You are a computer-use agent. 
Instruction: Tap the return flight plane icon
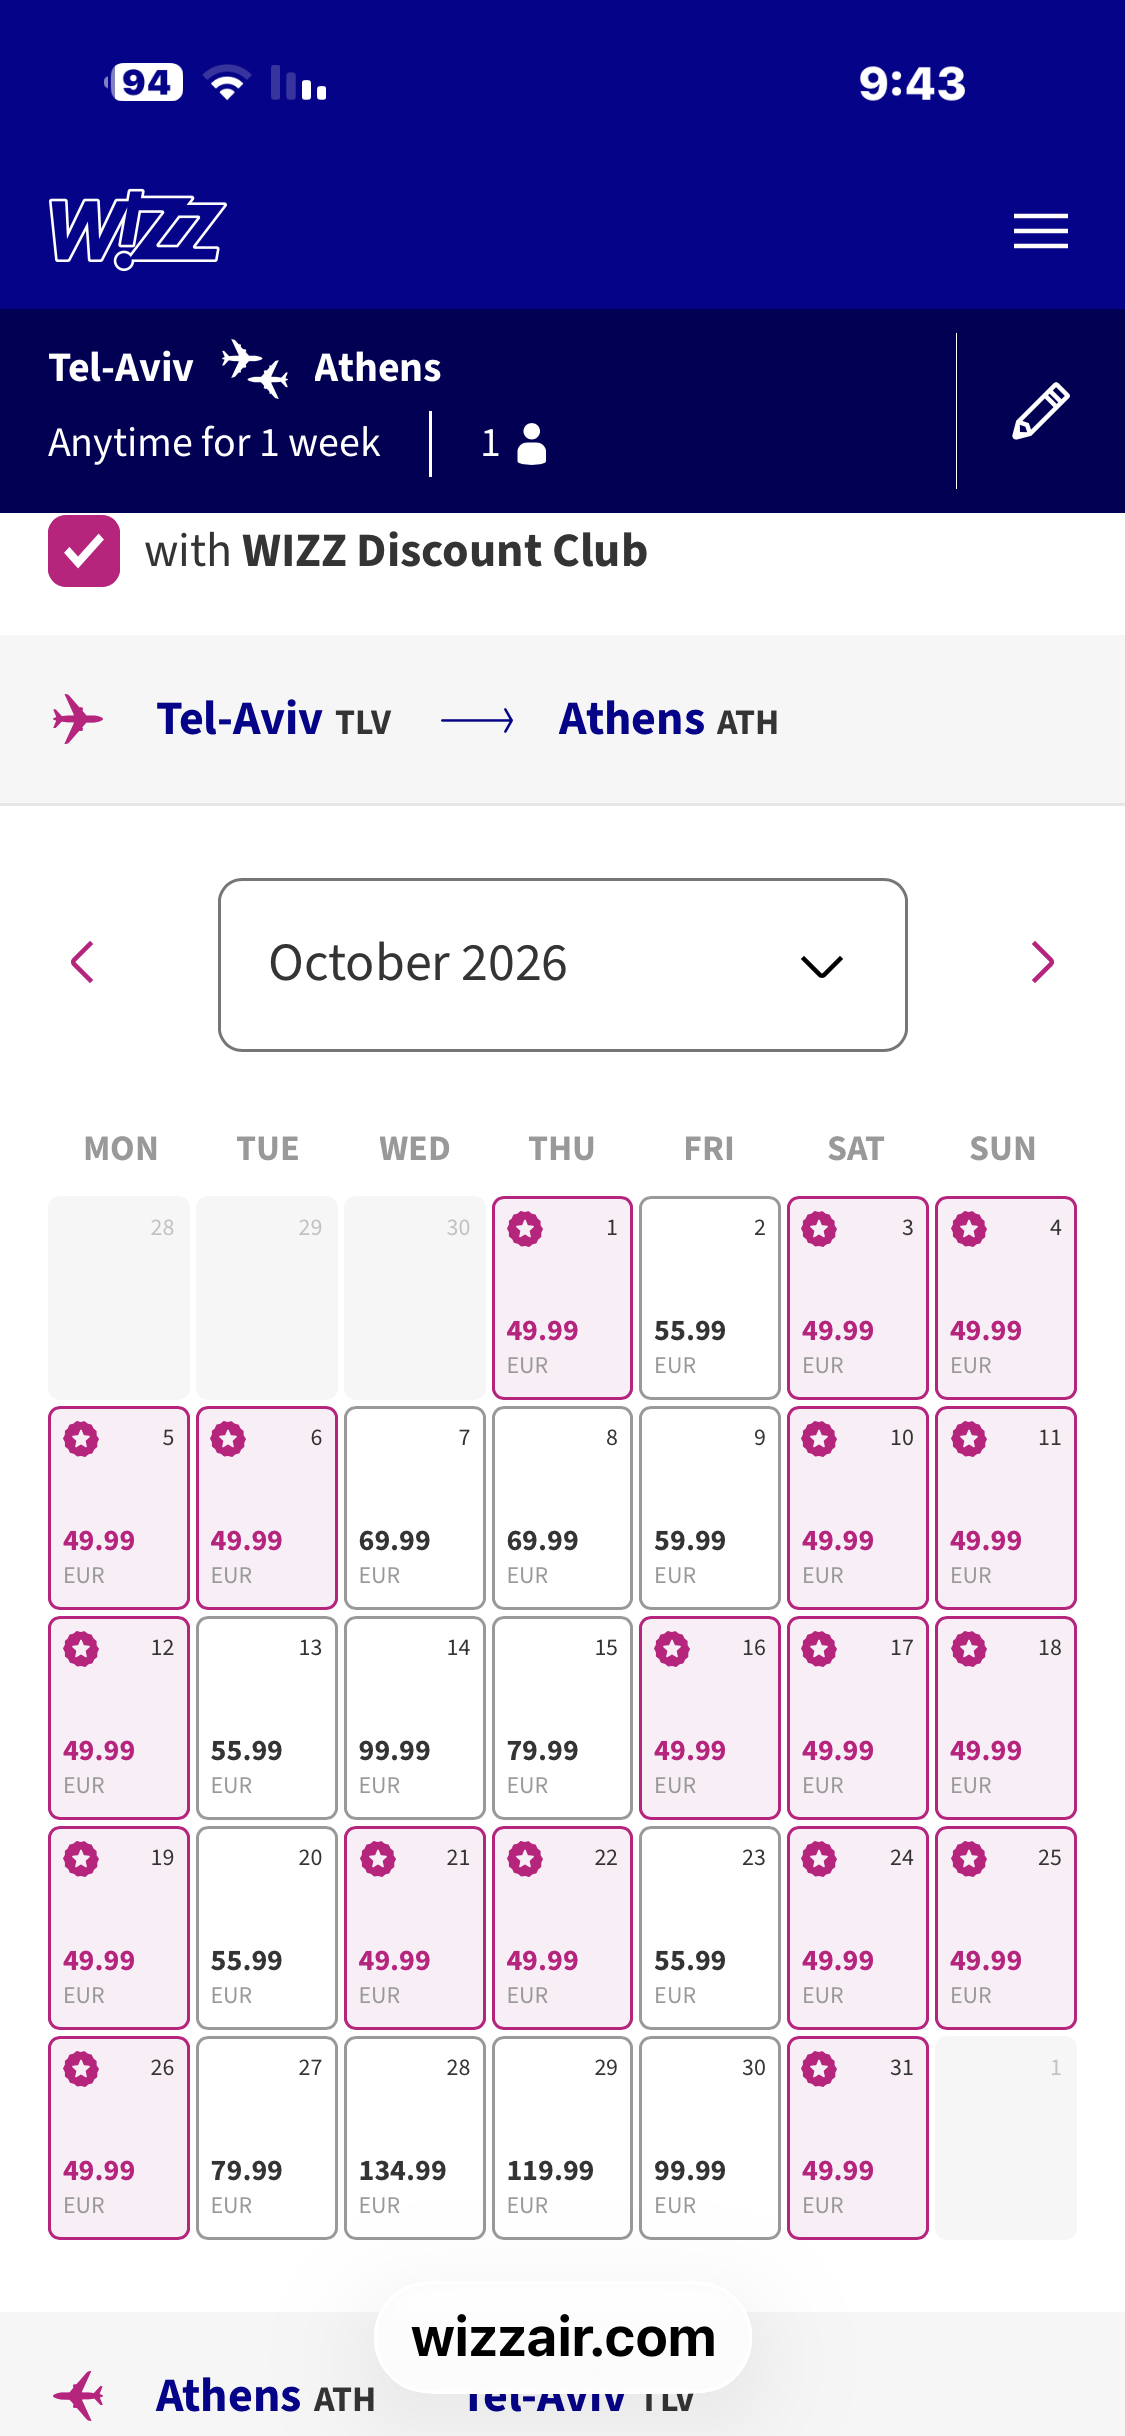[78, 2395]
